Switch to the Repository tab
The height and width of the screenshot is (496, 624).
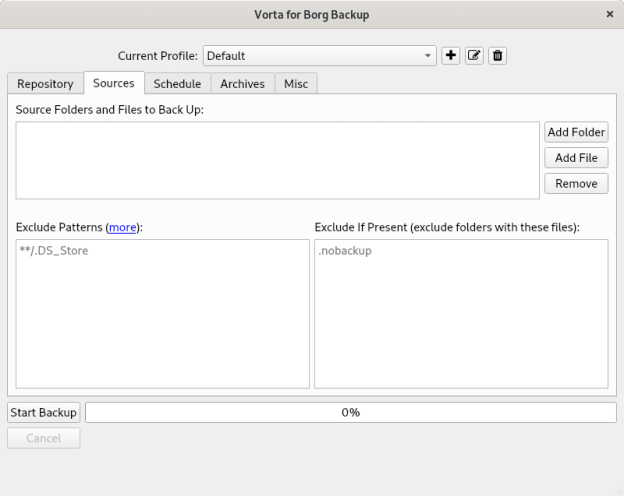45,84
